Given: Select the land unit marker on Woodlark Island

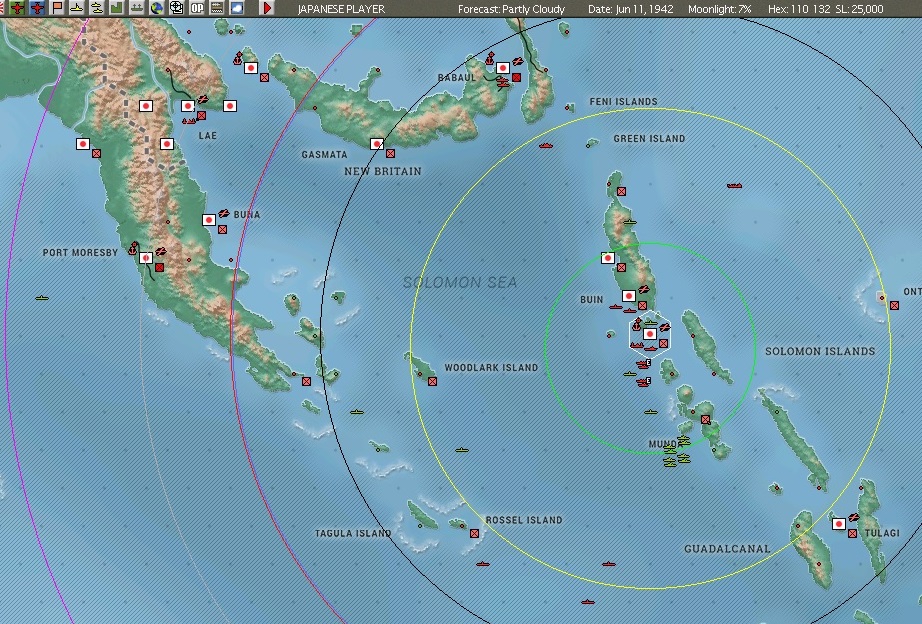Looking at the screenshot, I should (432, 382).
